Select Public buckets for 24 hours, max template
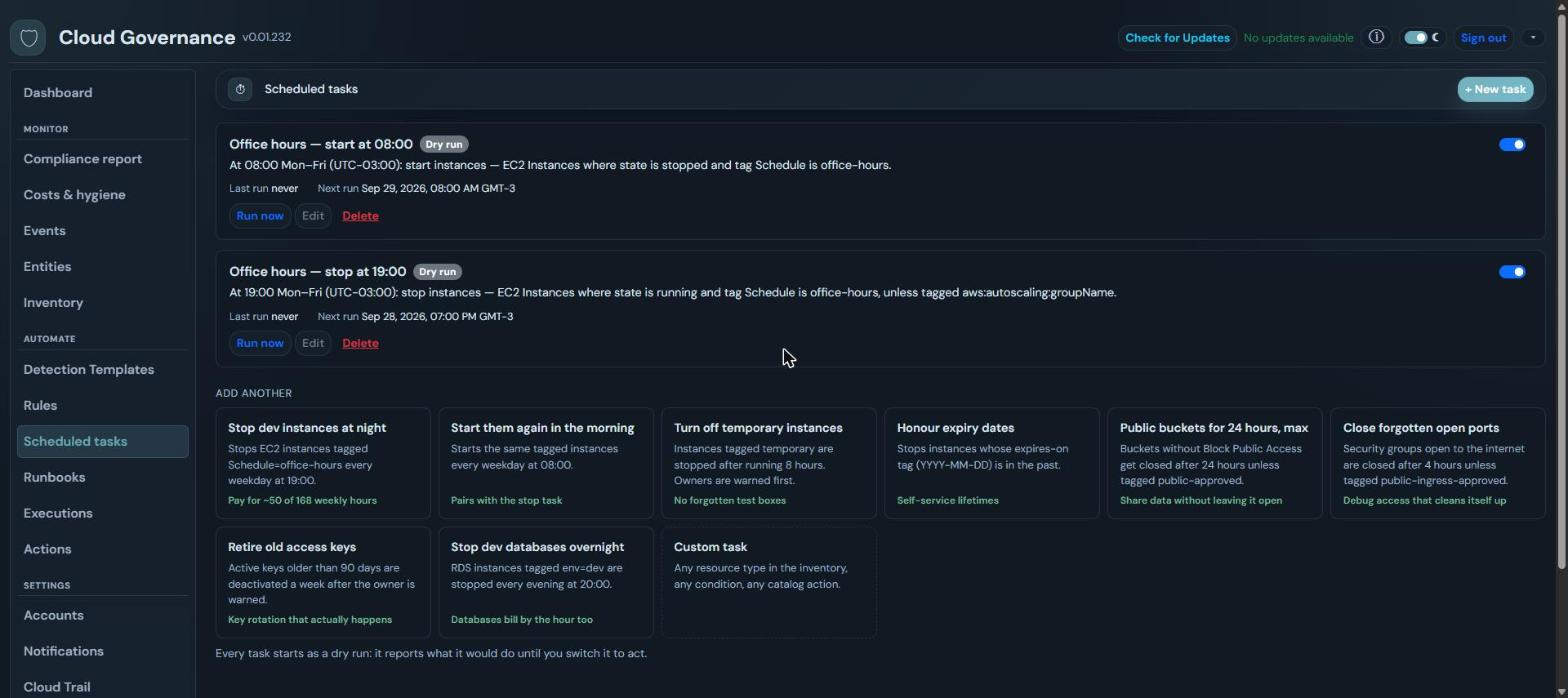The width and height of the screenshot is (1568, 698). click(1215, 463)
